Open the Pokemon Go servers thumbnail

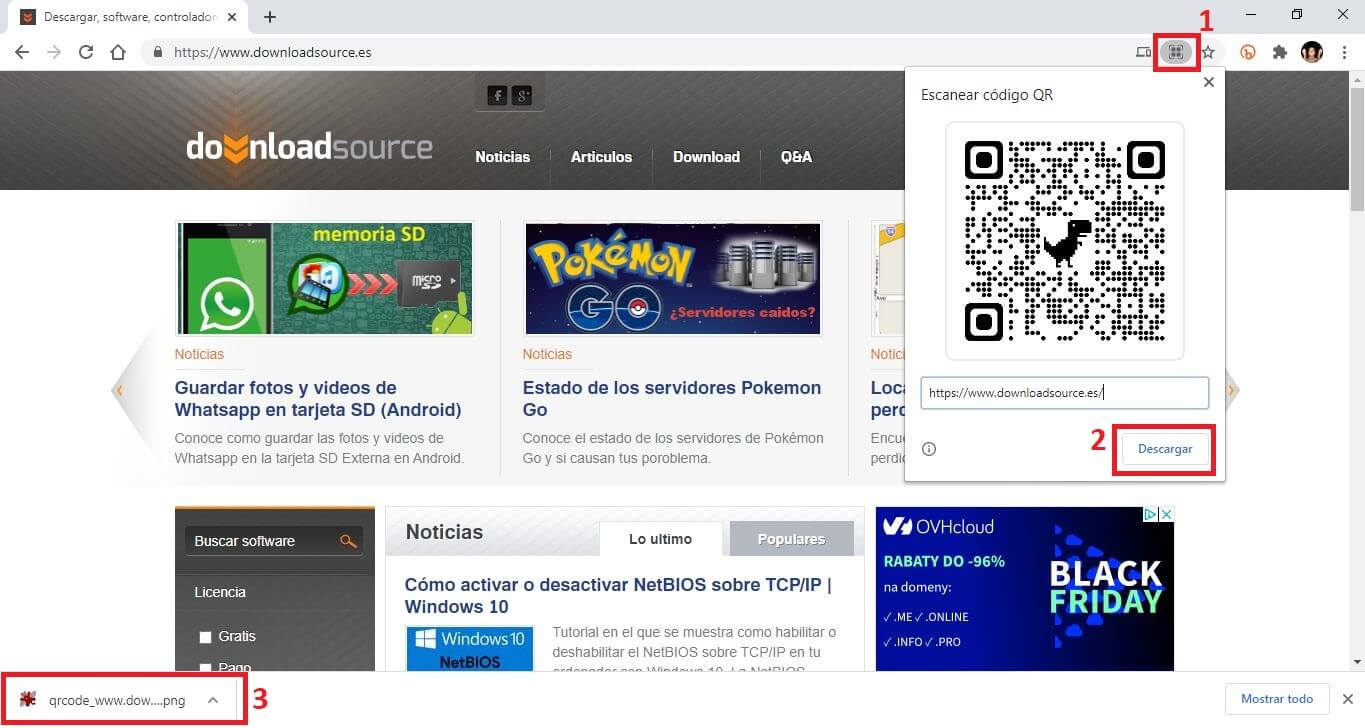(672, 278)
